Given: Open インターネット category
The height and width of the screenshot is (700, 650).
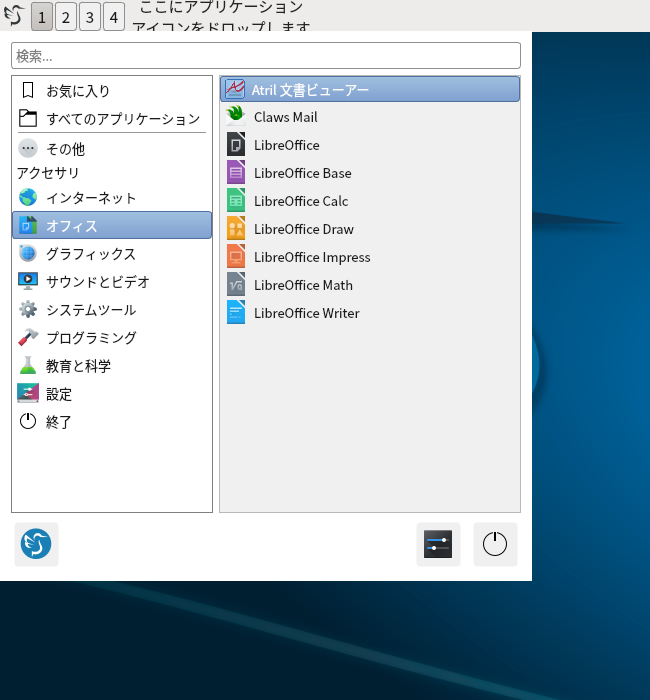Looking at the screenshot, I should (112, 197).
